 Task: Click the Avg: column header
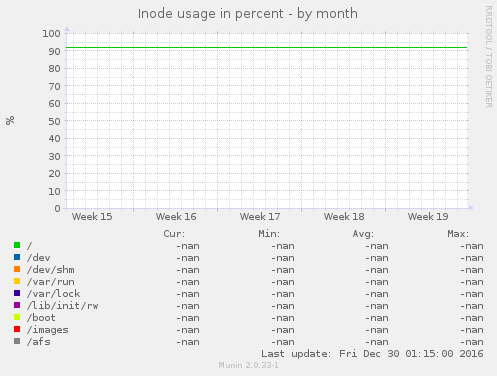(x=363, y=234)
